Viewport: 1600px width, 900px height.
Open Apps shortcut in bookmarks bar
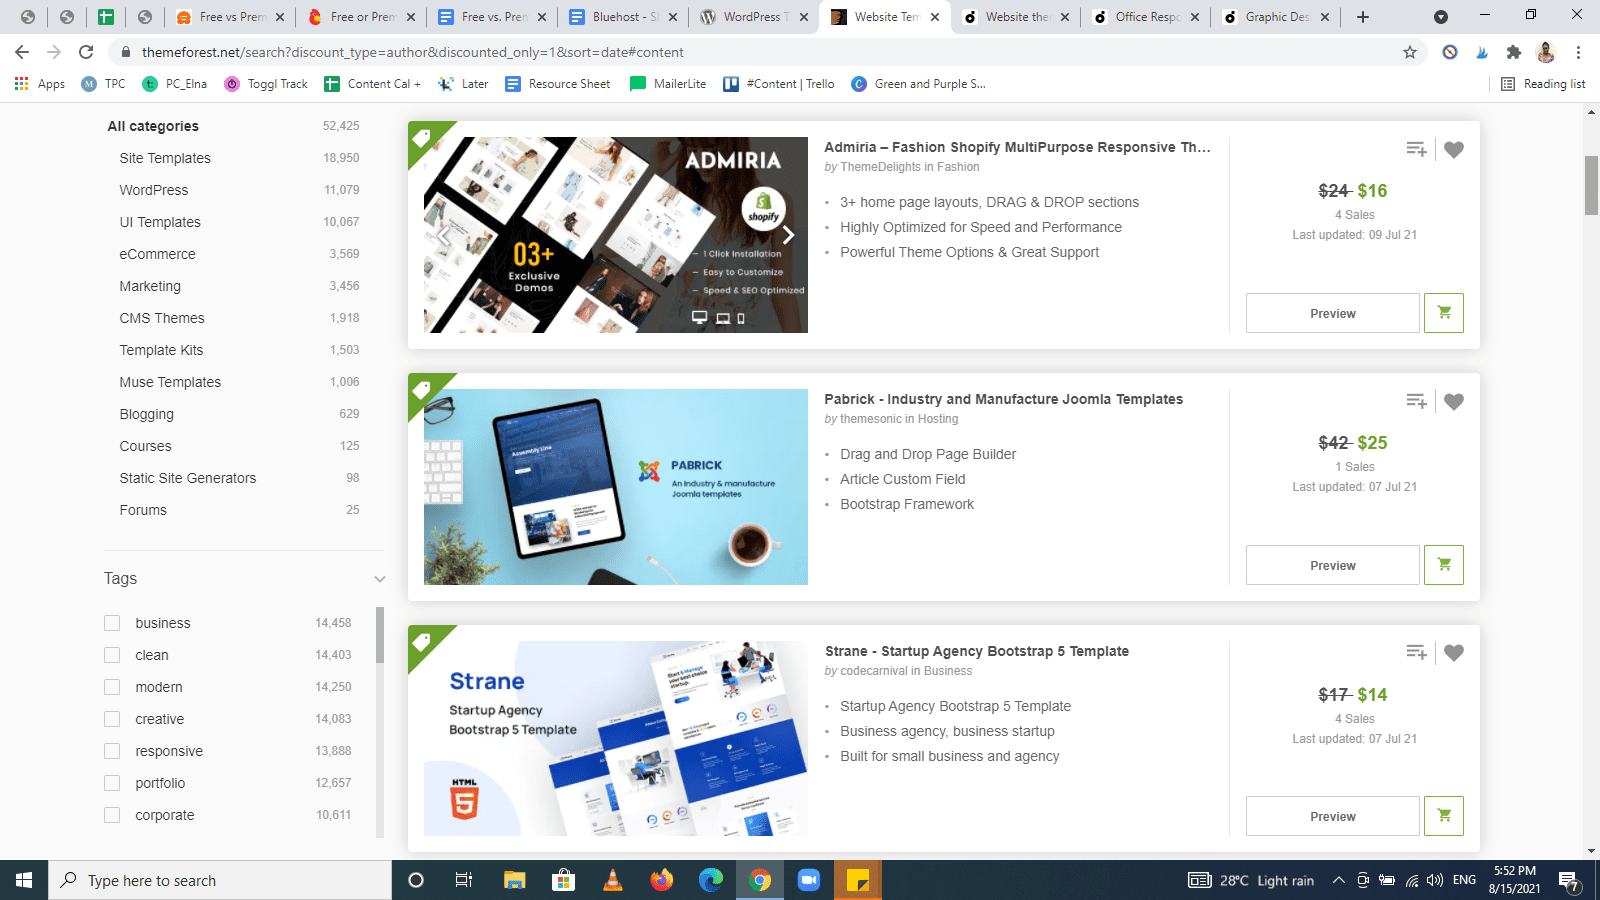tap(40, 84)
